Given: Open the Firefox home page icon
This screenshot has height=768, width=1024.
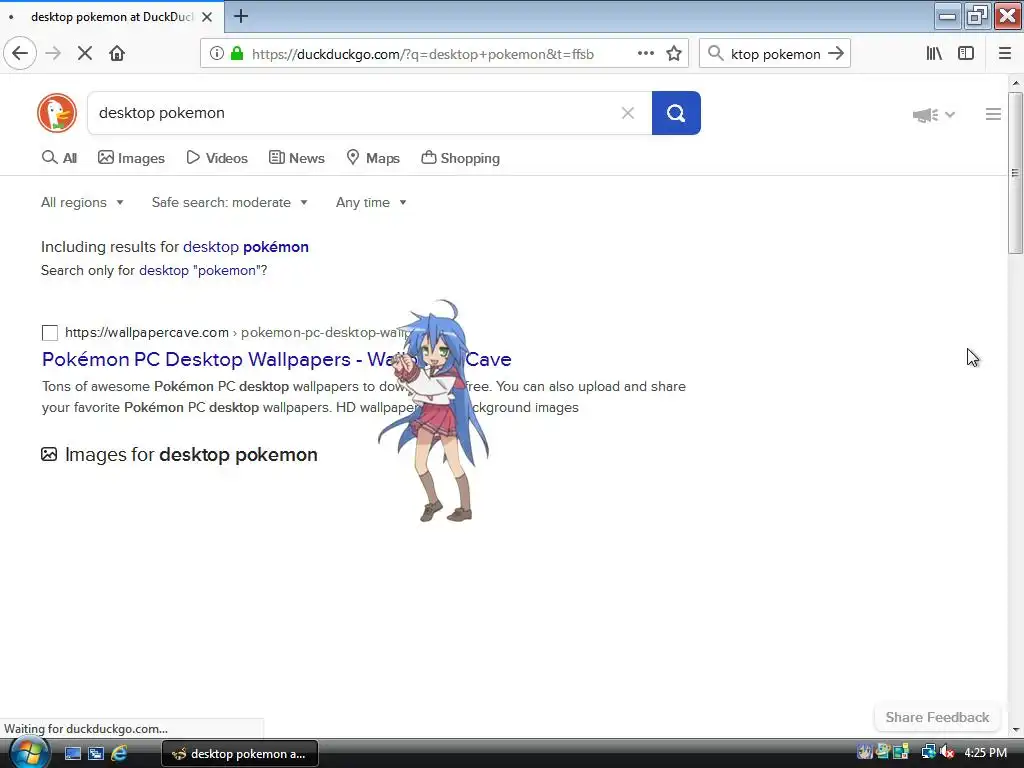Looking at the screenshot, I should (x=117, y=54).
